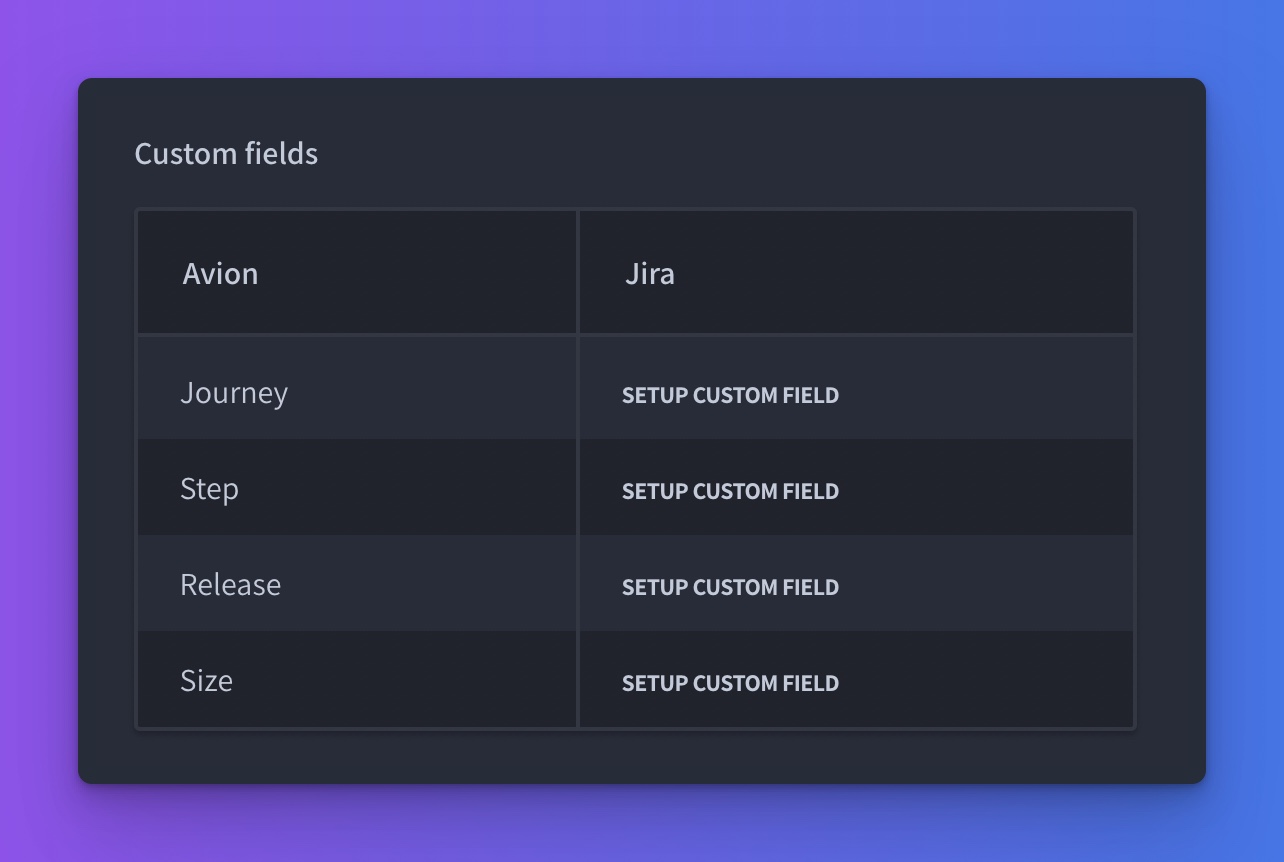
Task: Set up the Release custom field
Action: point(730,587)
